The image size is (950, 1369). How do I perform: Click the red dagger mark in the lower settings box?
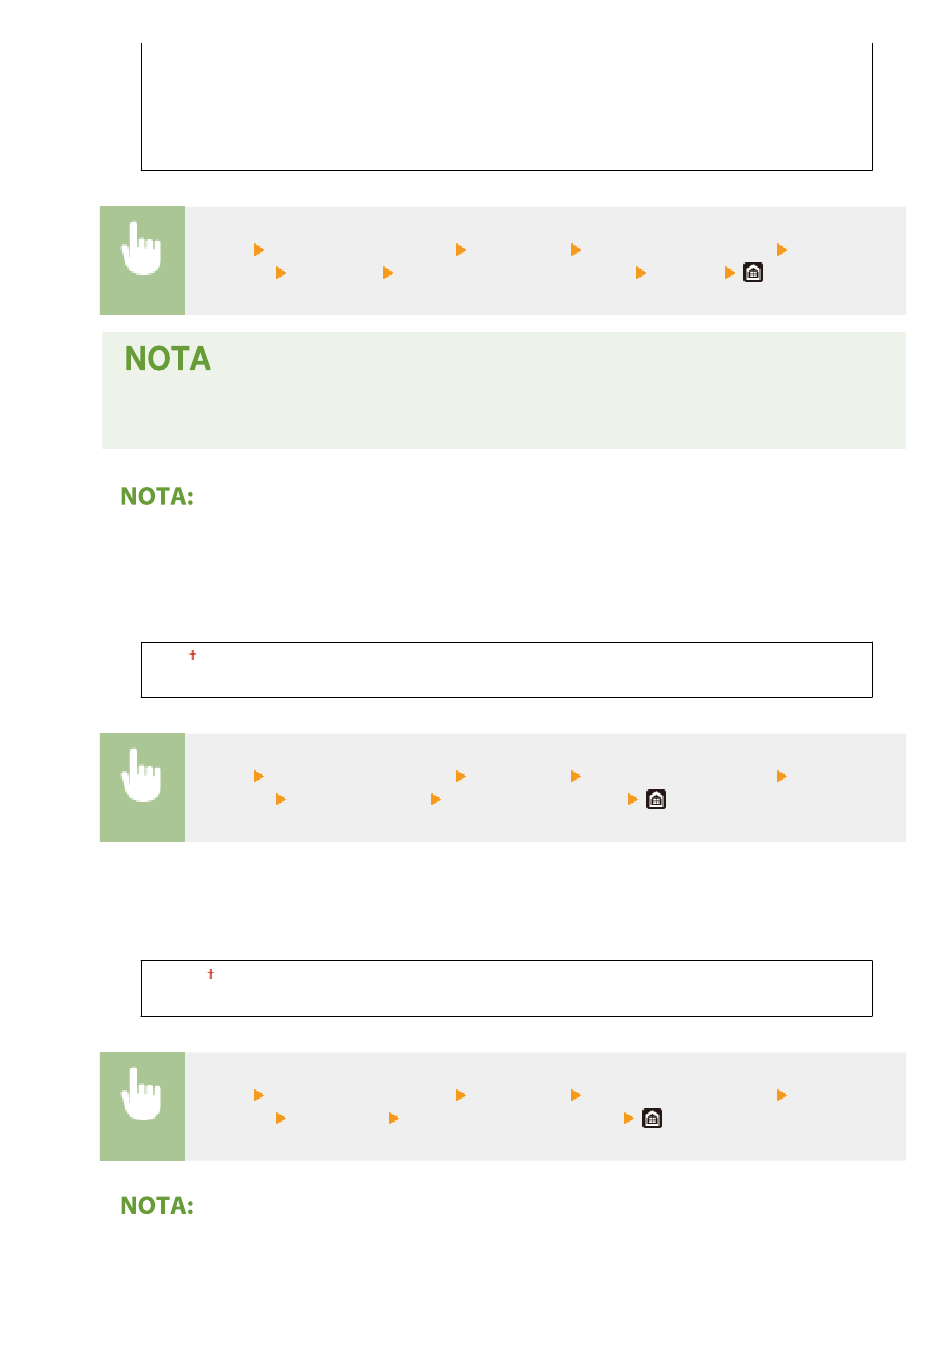coord(210,974)
